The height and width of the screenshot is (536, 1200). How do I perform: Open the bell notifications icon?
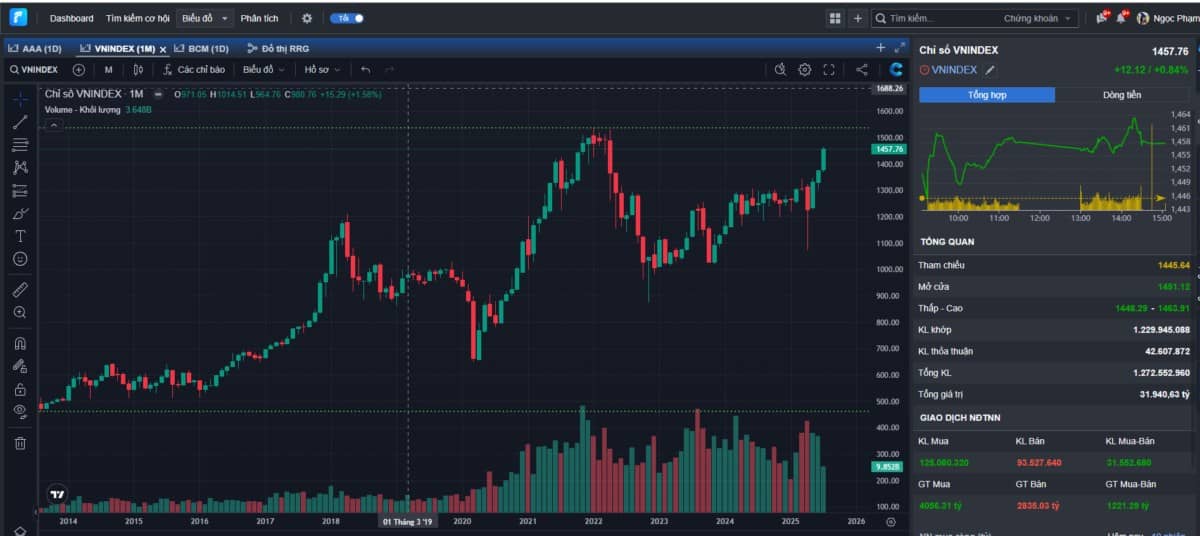pos(1121,17)
